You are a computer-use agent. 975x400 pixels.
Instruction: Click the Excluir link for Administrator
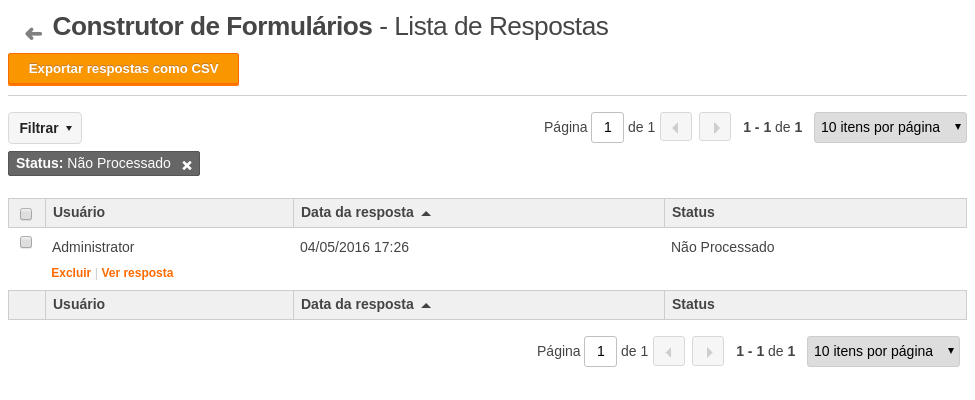click(71, 272)
